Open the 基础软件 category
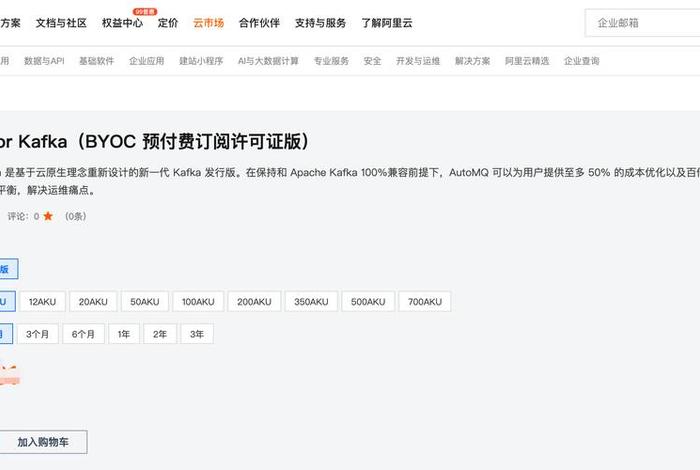Viewport: 700px width, 470px height. coord(96,61)
